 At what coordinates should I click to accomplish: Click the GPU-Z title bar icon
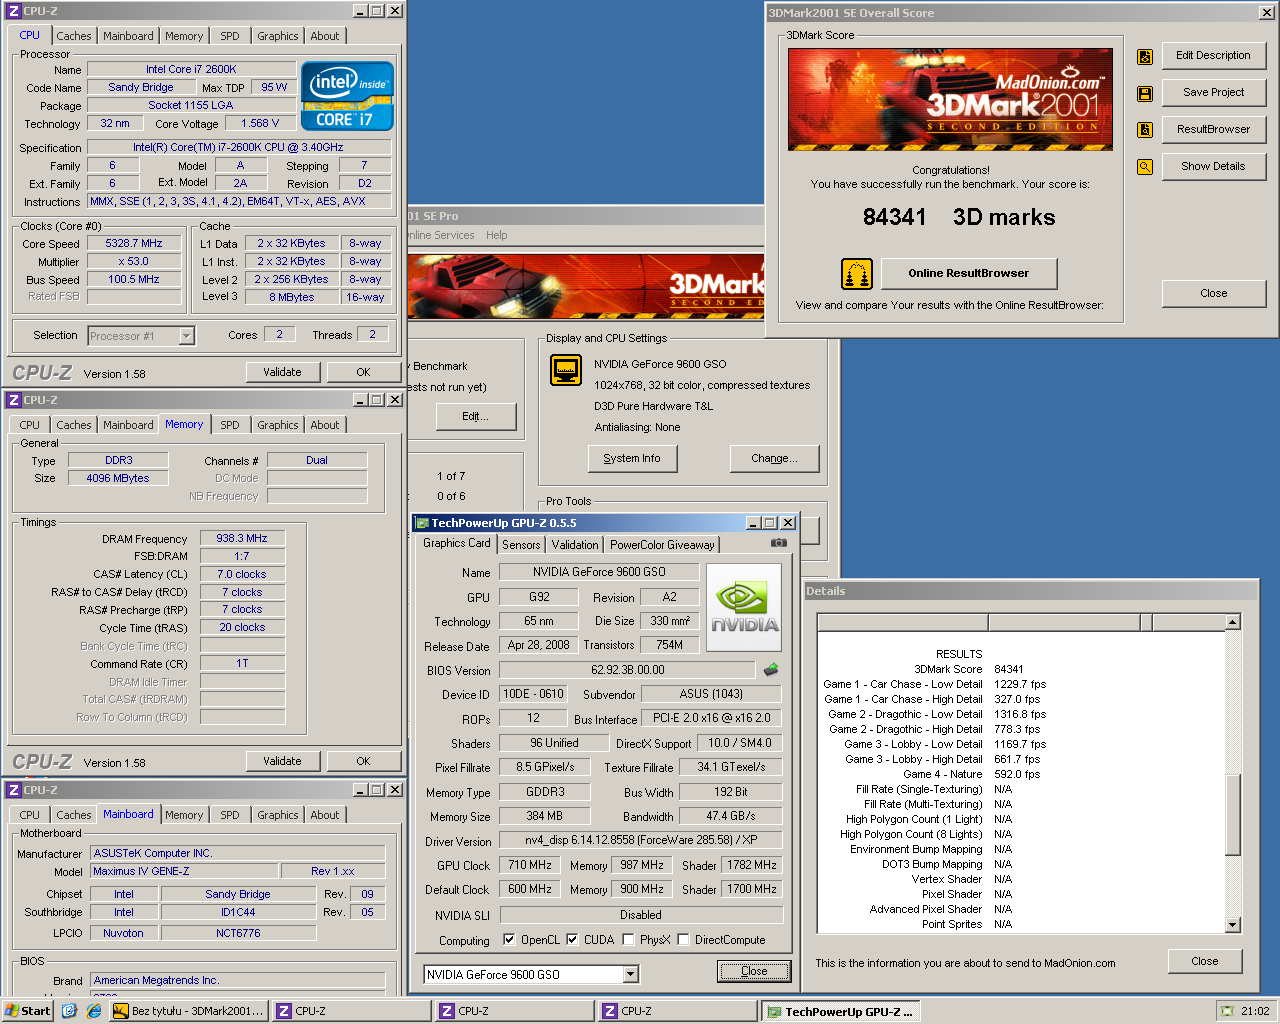(x=422, y=523)
